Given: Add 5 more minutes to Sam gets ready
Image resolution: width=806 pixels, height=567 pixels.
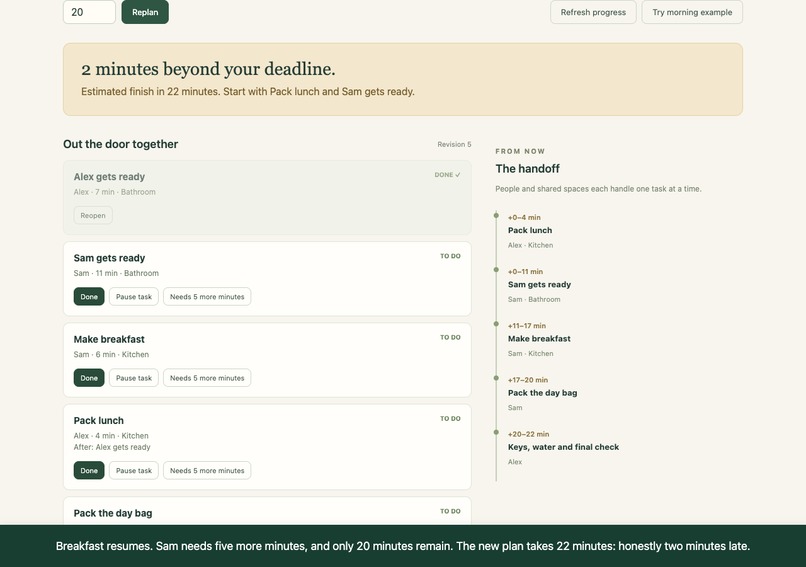Looking at the screenshot, I should [207, 297].
